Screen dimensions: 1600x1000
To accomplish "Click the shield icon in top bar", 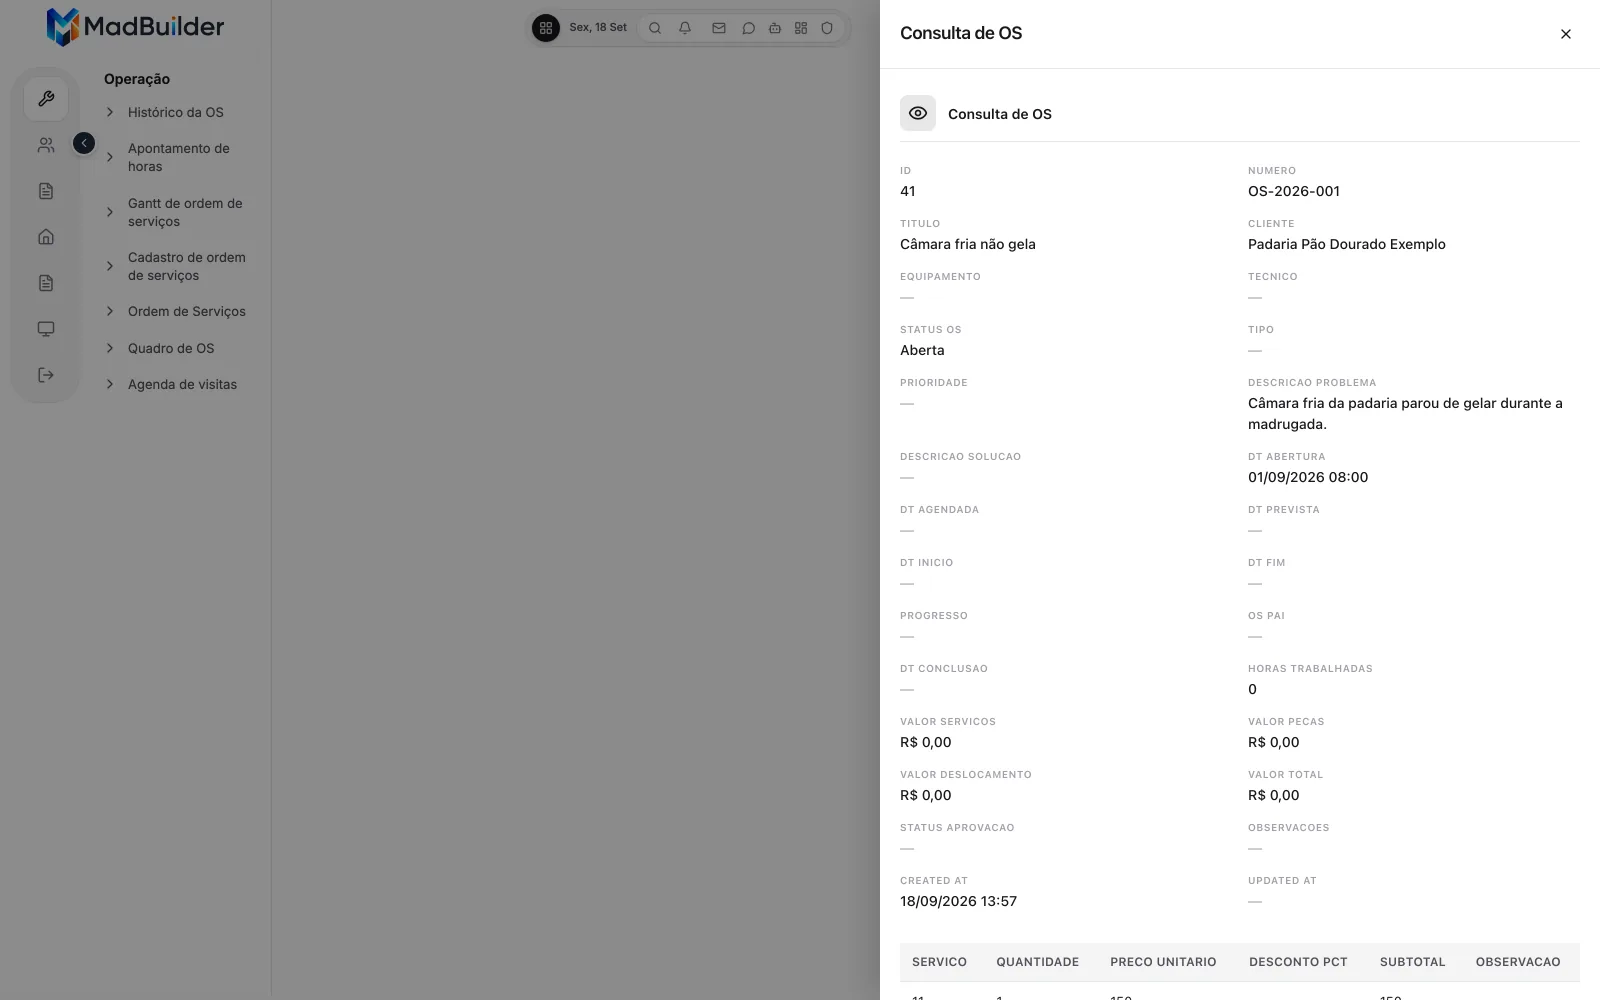I will (x=827, y=28).
